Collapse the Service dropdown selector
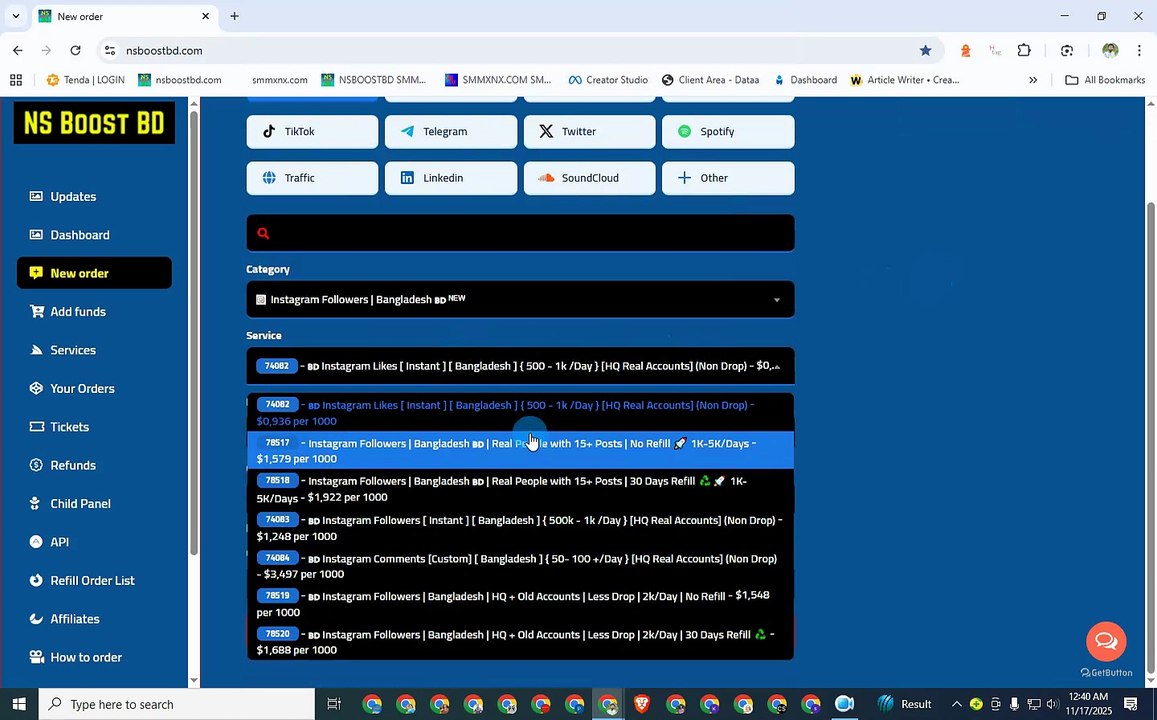This screenshot has width=1157, height=720. click(520, 366)
